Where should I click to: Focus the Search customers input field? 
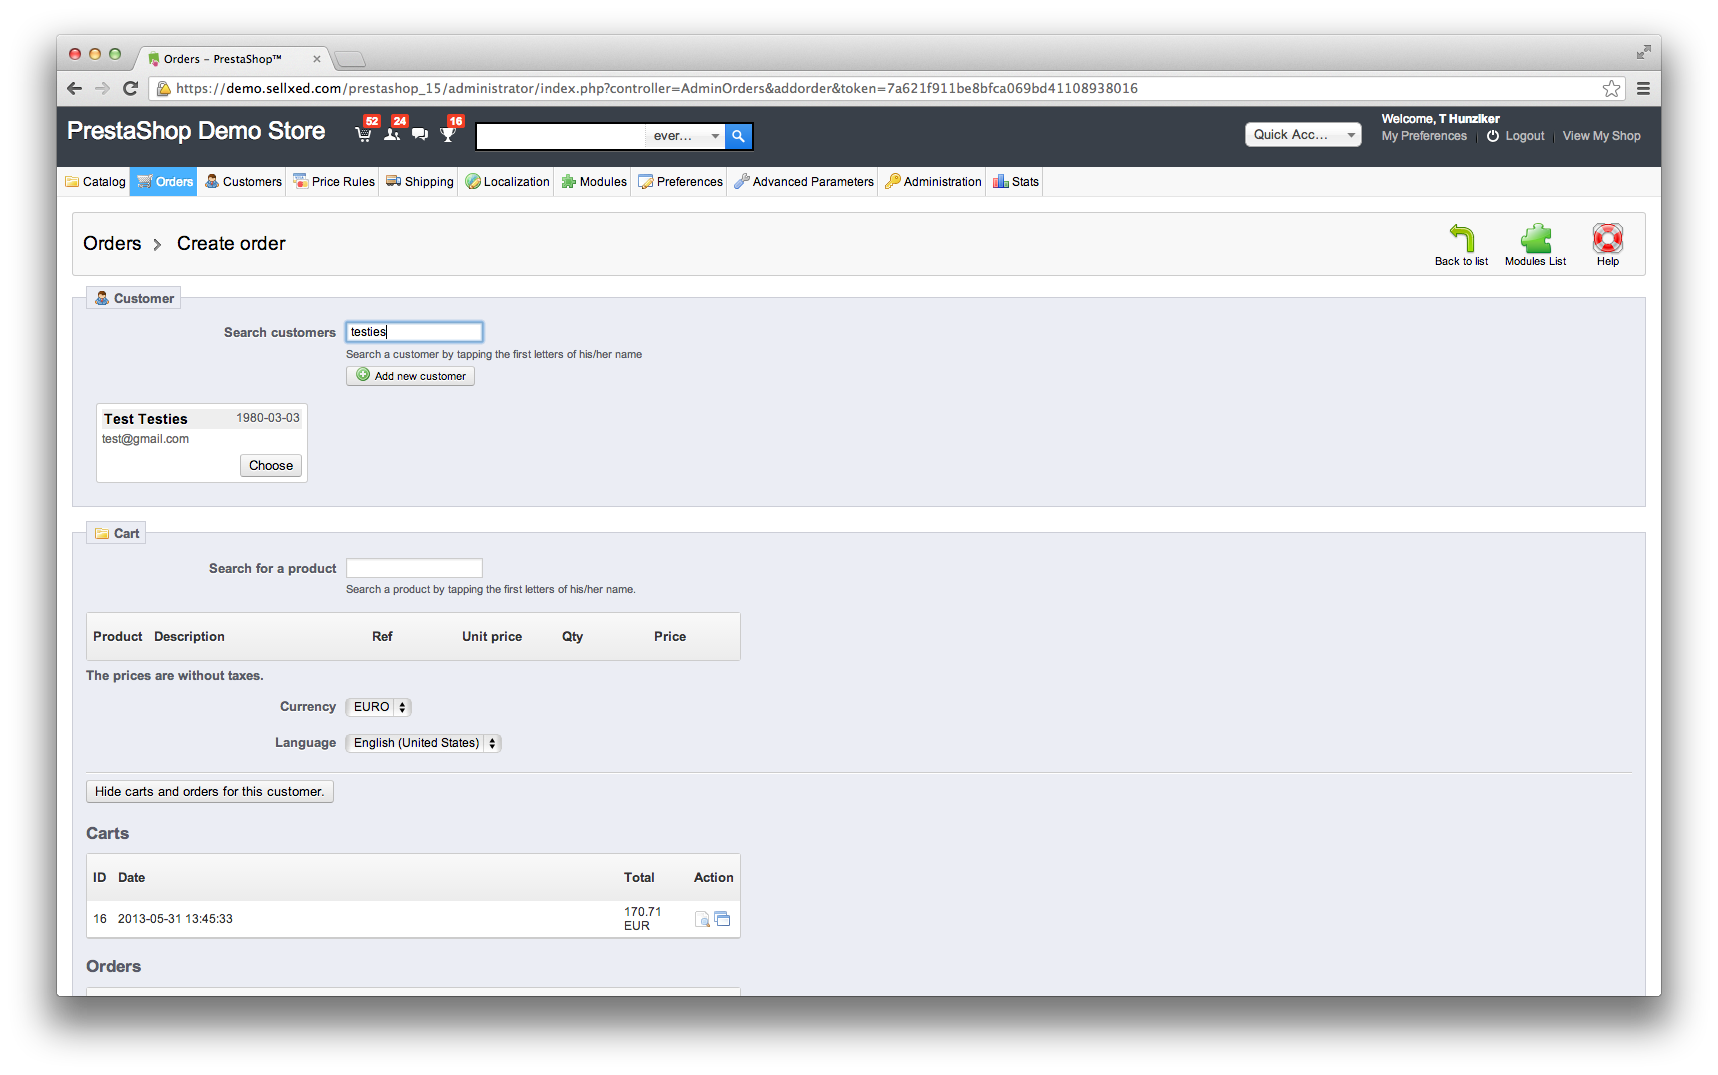click(x=414, y=332)
